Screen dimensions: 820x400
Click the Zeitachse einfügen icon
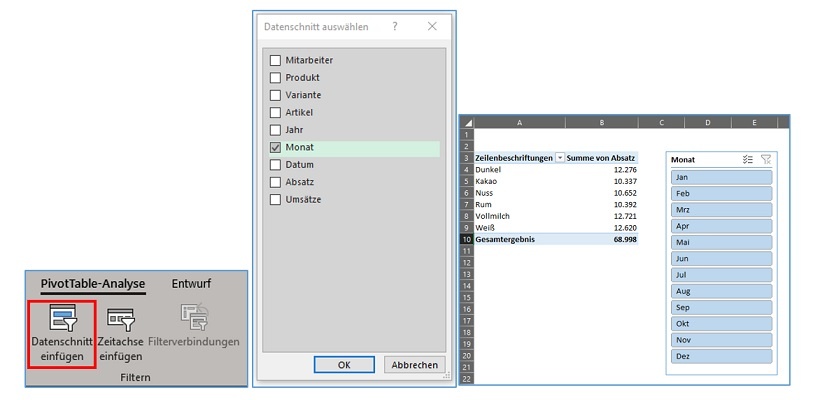[x=119, y=319]
